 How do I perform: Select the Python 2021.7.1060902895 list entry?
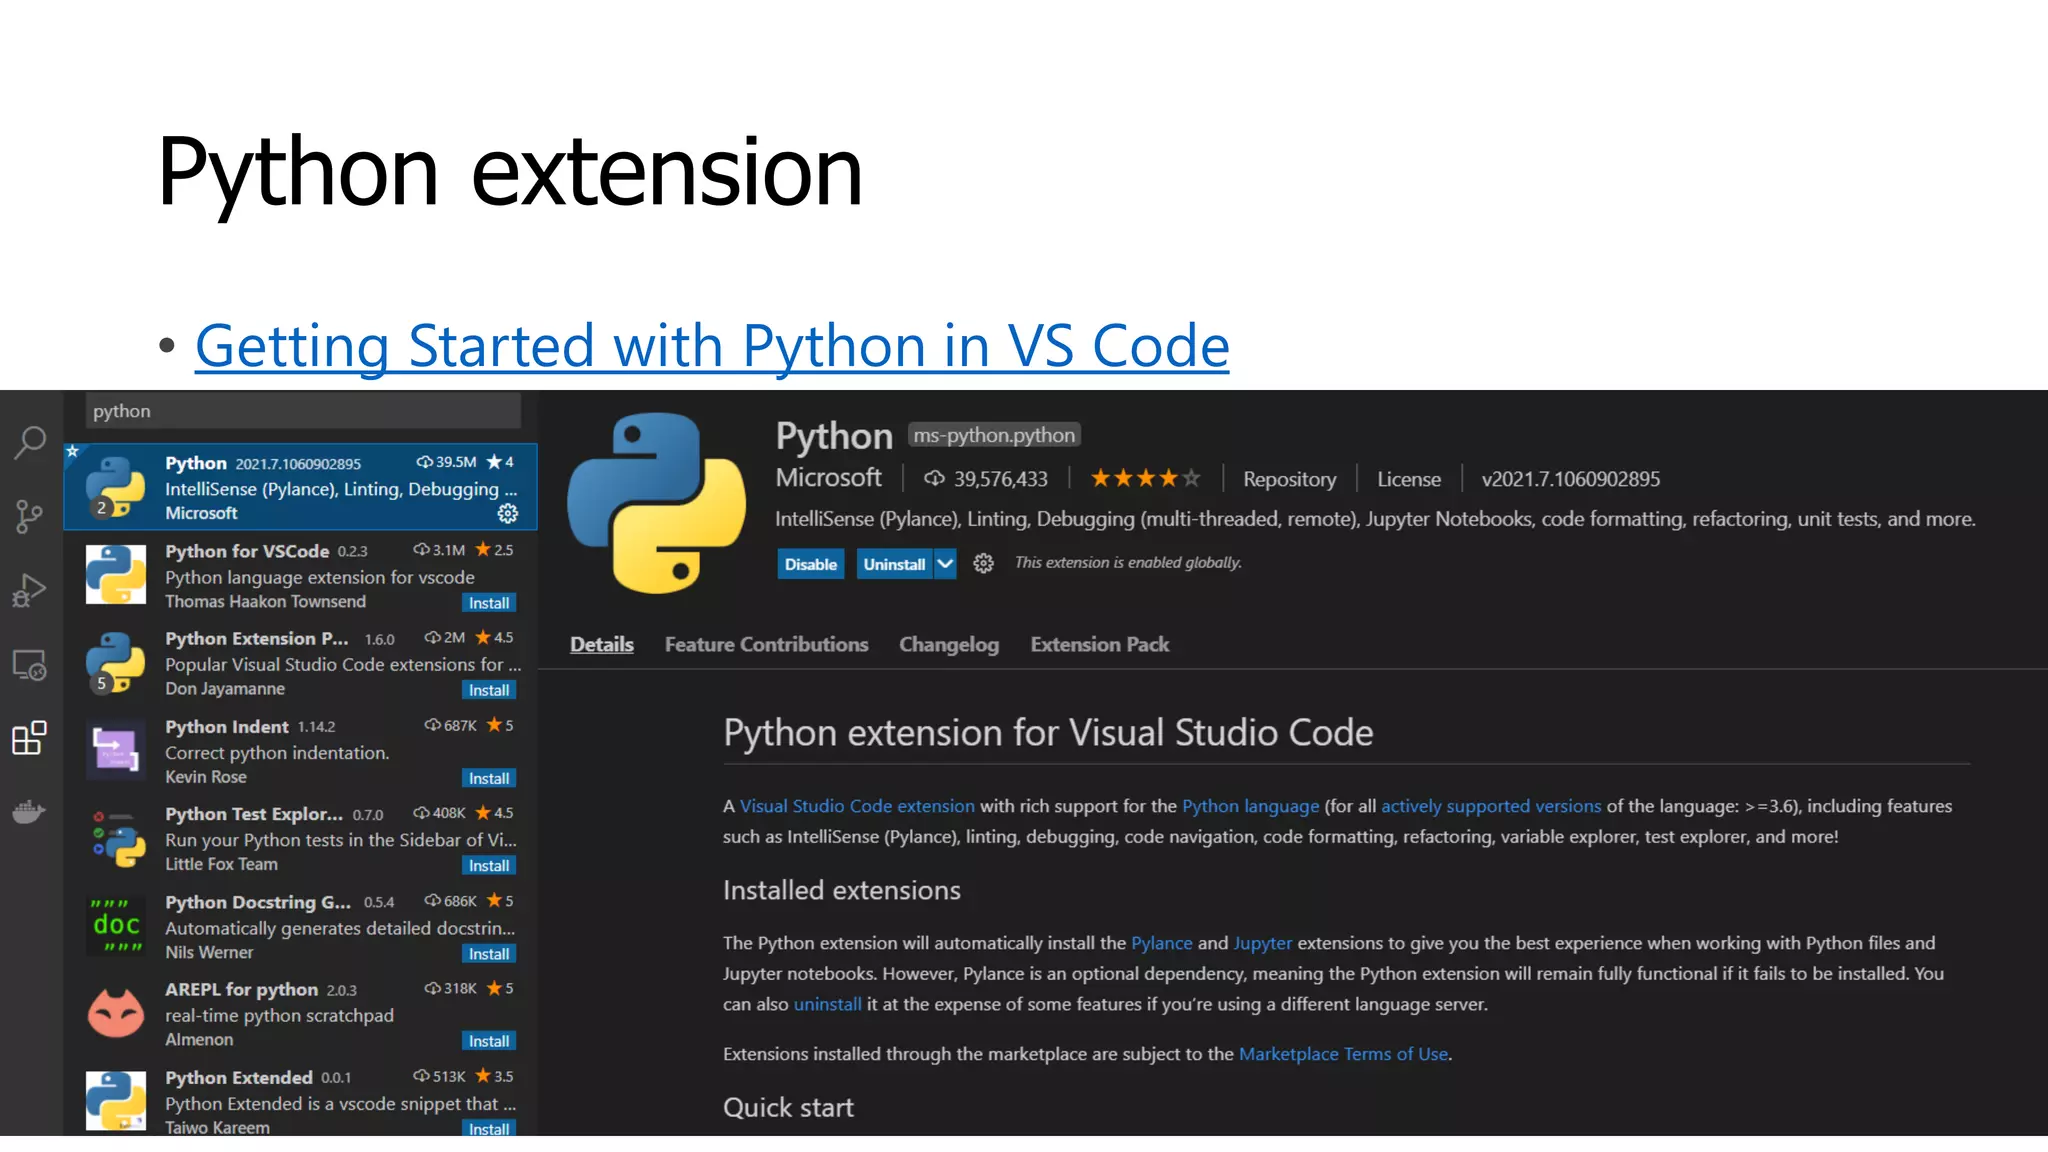[x=301, y=487]
